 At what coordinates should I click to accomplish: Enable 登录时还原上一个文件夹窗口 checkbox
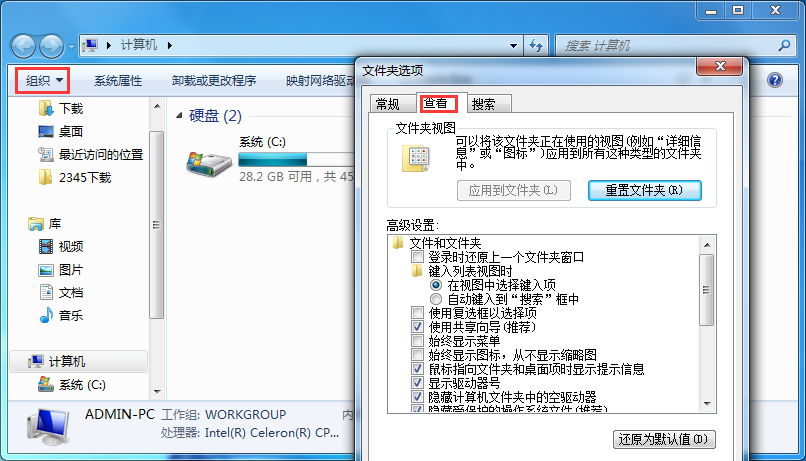(418, 257)
